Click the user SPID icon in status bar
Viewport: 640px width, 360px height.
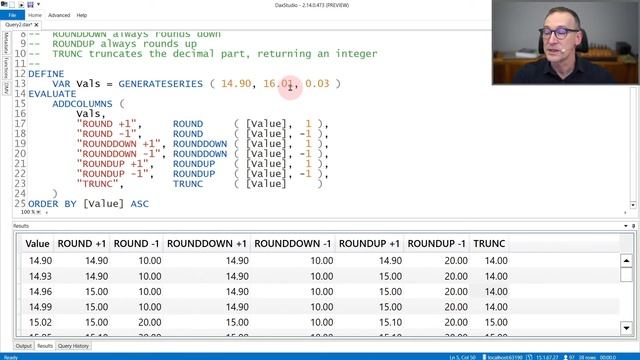click(566, 357)
